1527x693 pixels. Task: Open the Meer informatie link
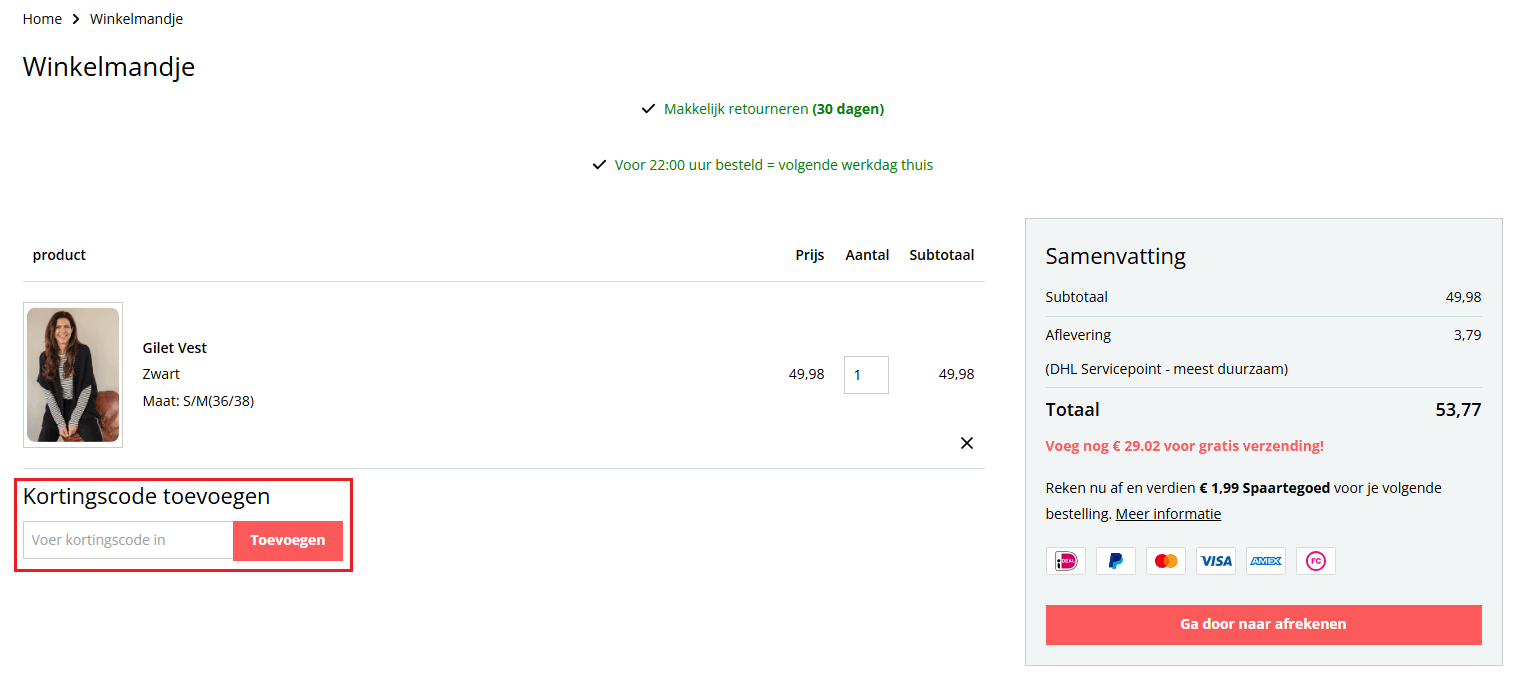click(1168, 514)
